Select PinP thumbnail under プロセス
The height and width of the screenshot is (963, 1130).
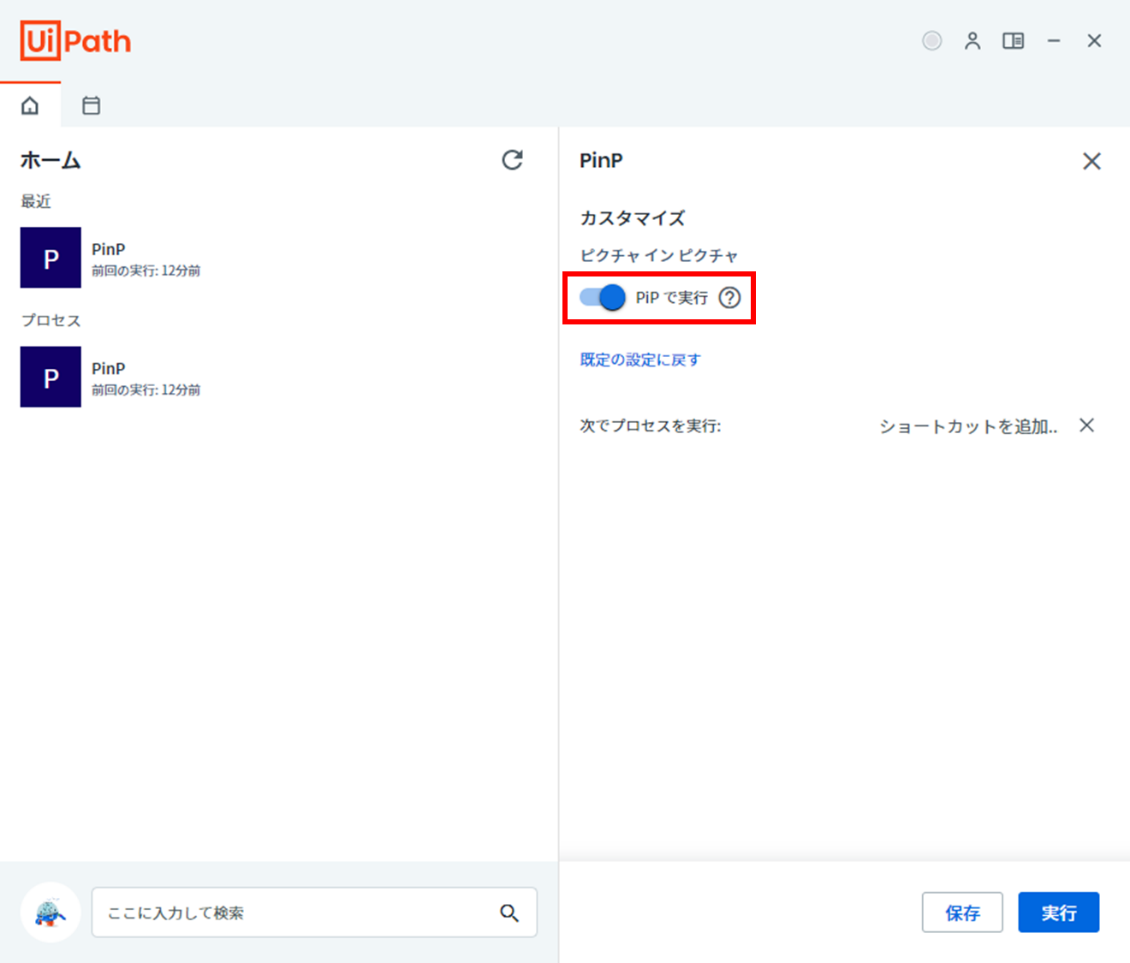coord(50,377)
